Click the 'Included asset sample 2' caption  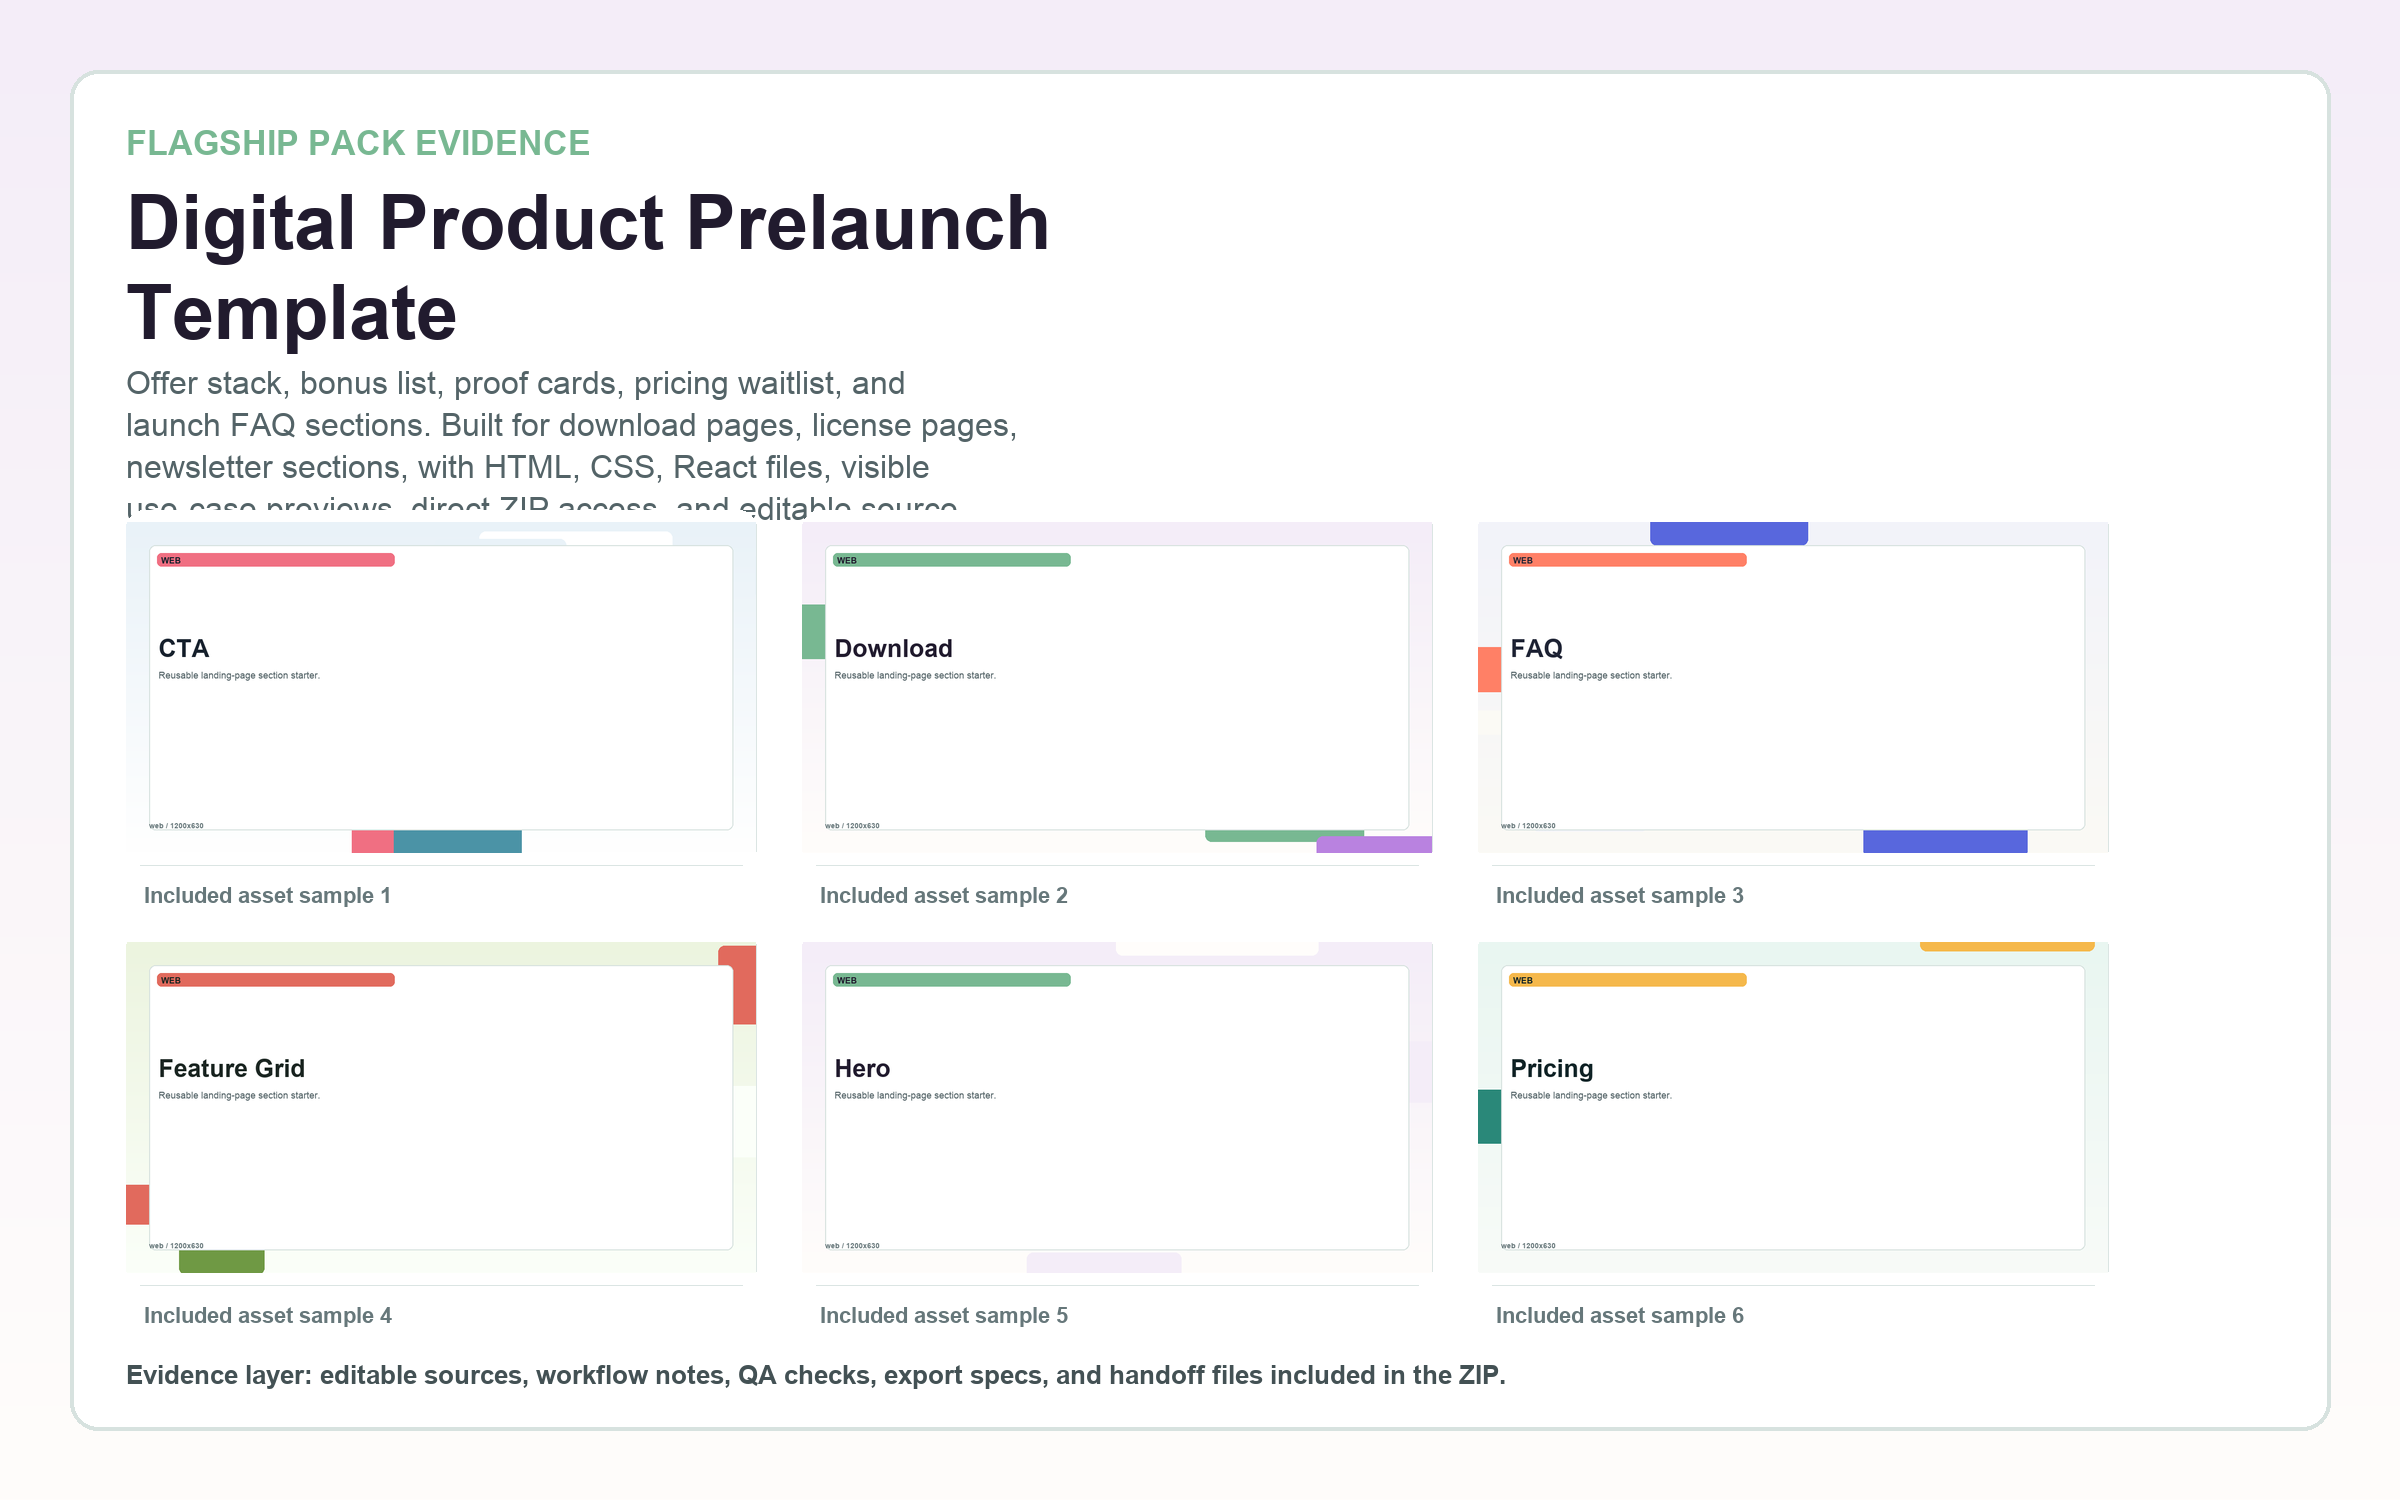pyautogui.click(x=944, y=896)
